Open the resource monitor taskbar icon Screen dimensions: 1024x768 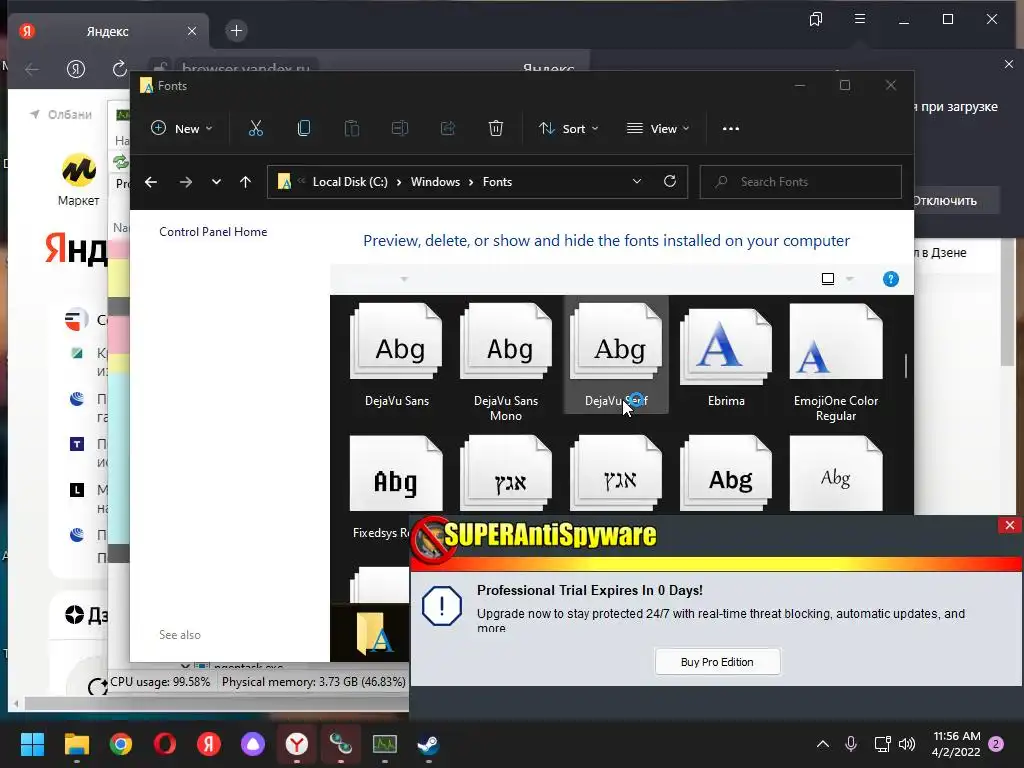385,744
